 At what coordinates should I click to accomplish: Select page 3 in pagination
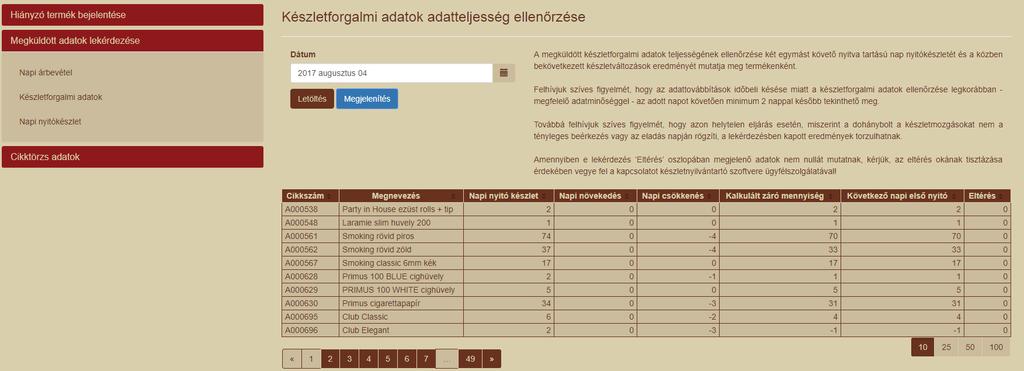[349, 359]
